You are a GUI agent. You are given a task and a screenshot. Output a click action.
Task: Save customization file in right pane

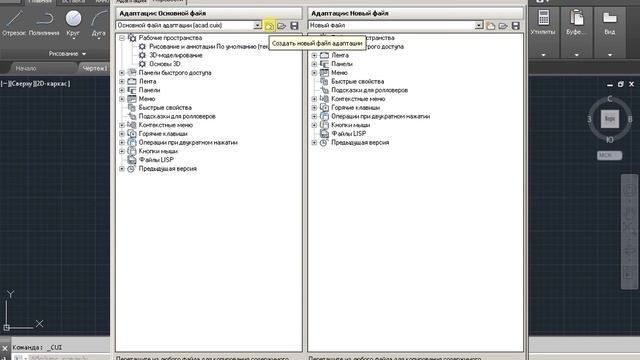tap(516, 26)
